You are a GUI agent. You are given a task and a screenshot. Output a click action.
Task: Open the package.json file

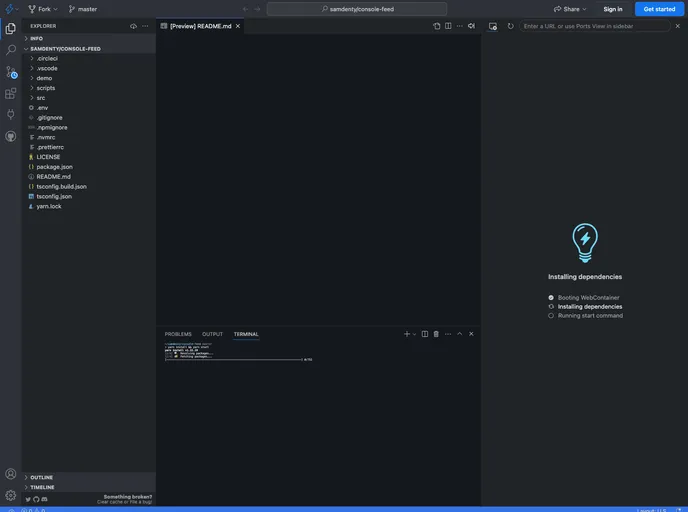(x=89, y=167)
